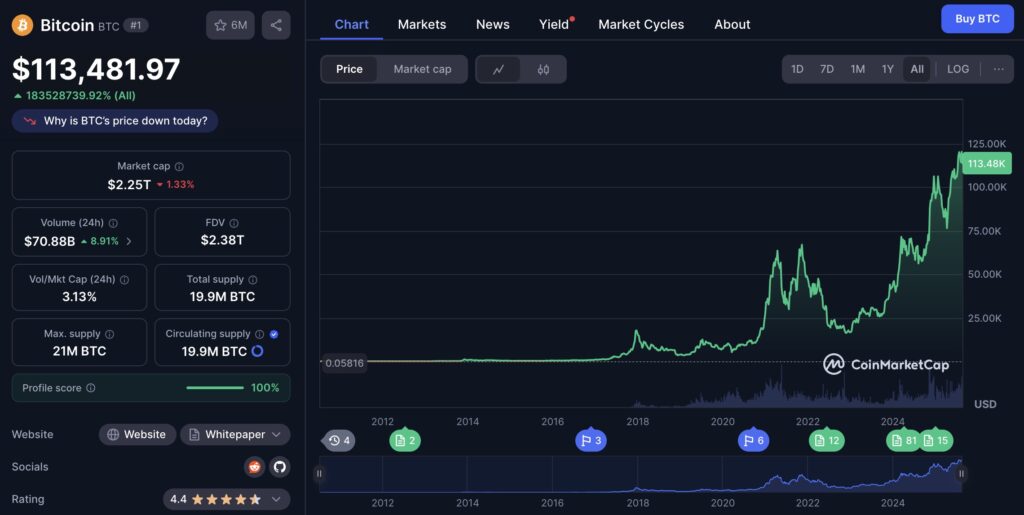The width and height of the screenshot is (1024, 515).
Task: Click the 3.13% Vol/Mkt Cap value
Action: click(x=79, y=297)
